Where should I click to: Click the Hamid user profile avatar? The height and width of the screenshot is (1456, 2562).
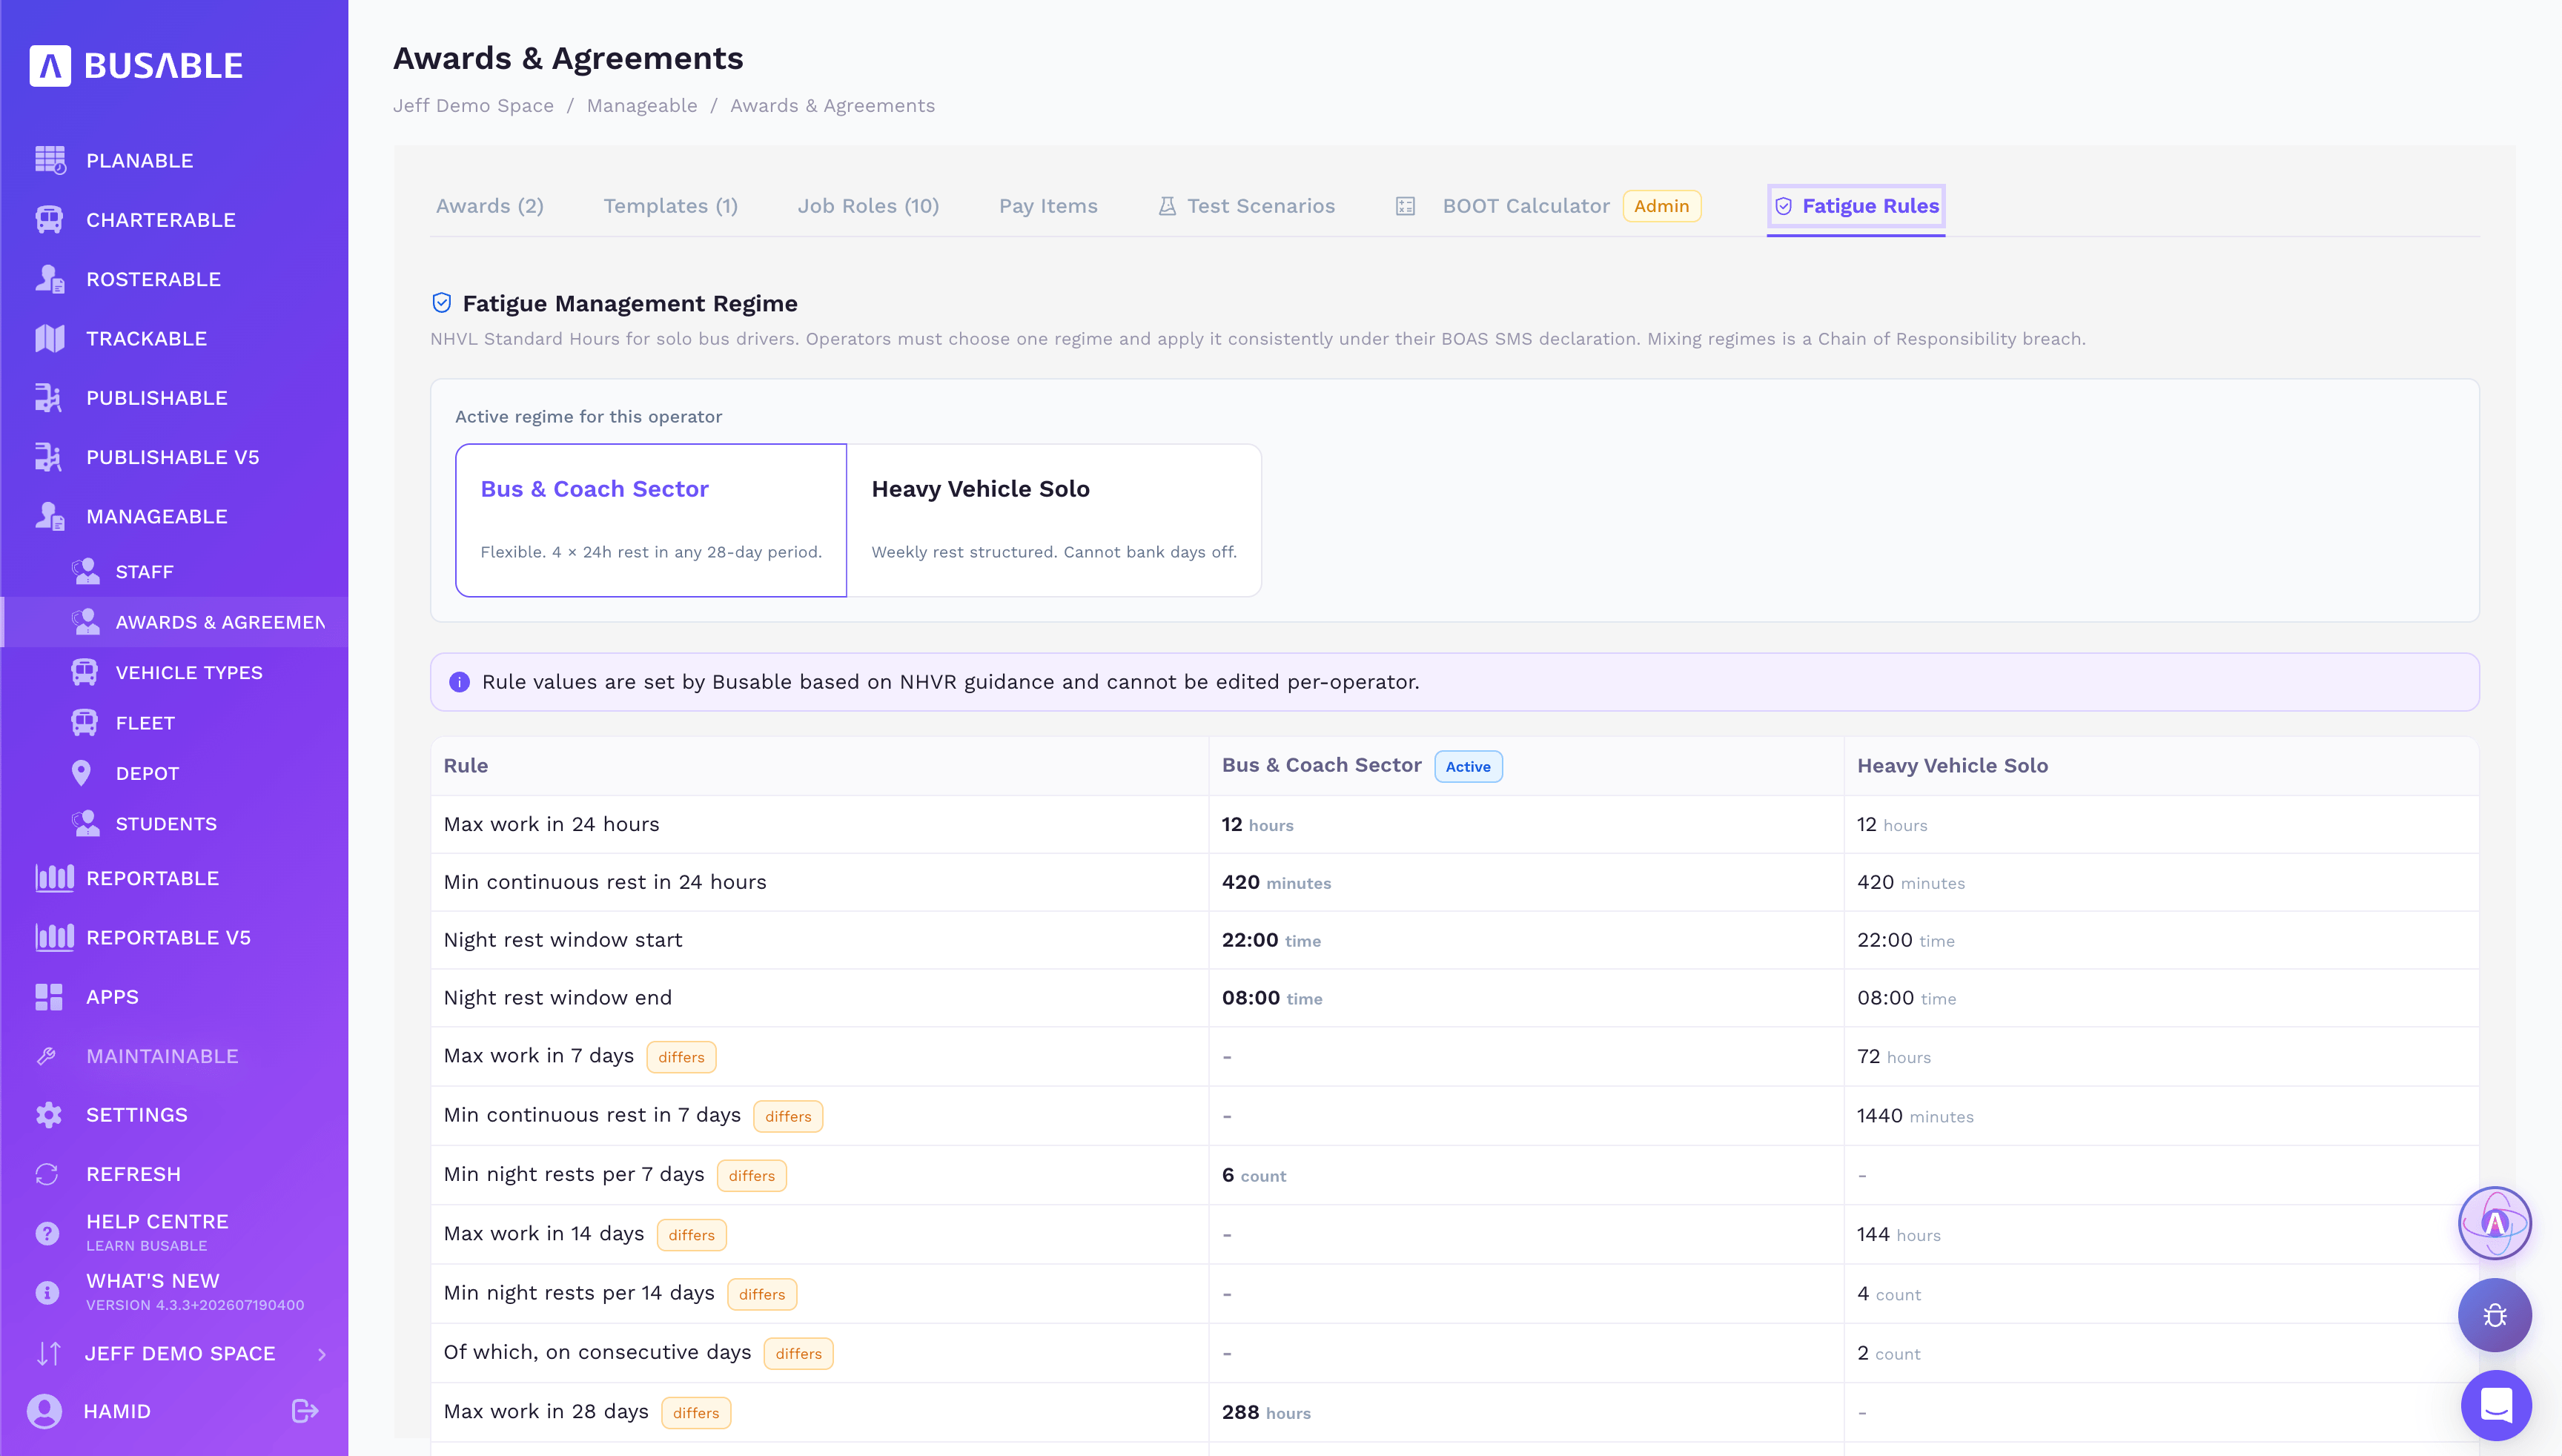[x=44, y=1411]
